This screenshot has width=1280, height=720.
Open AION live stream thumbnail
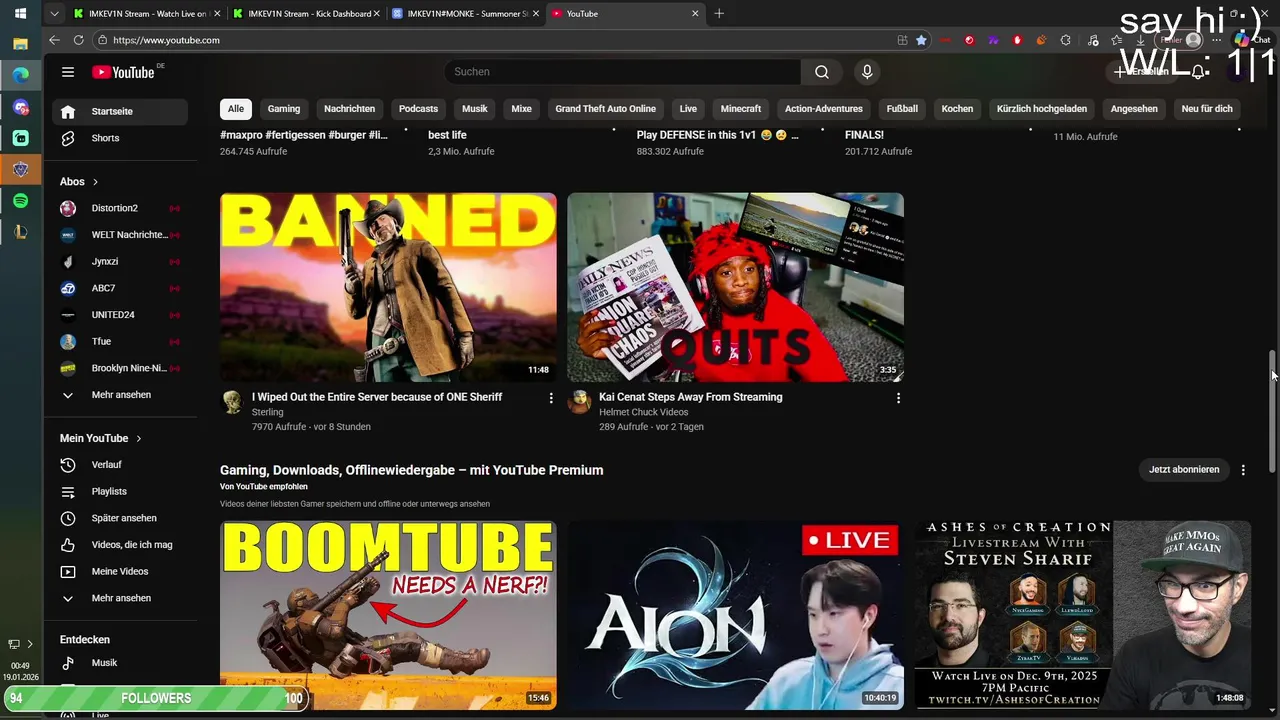(x=735, y=615)
